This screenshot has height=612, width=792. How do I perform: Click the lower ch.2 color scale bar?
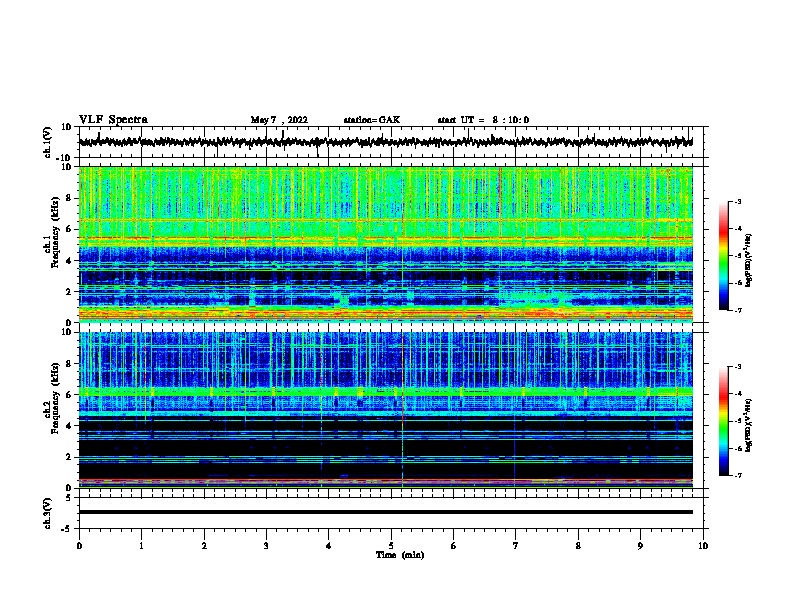[x=724, y=421]
